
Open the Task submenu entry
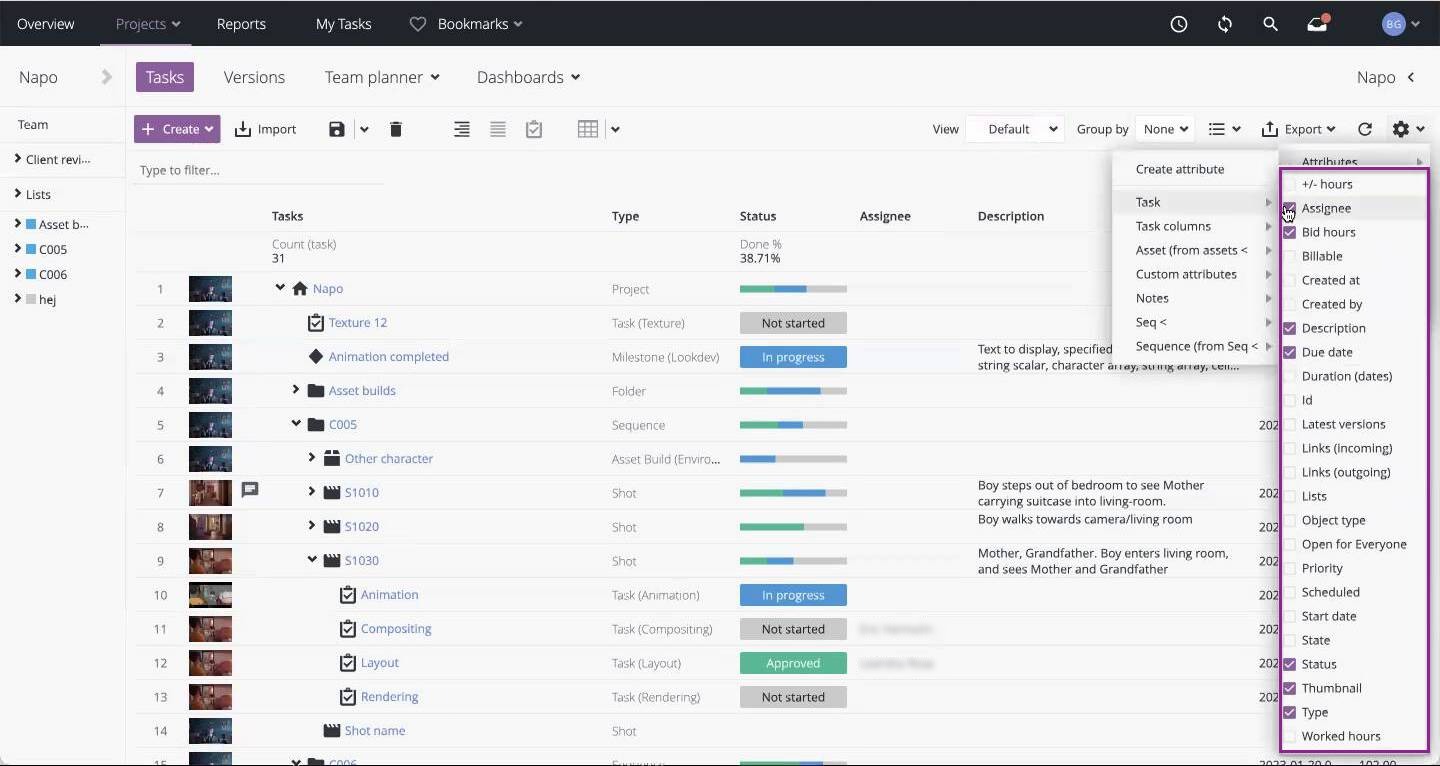(x=1195, y=202)
